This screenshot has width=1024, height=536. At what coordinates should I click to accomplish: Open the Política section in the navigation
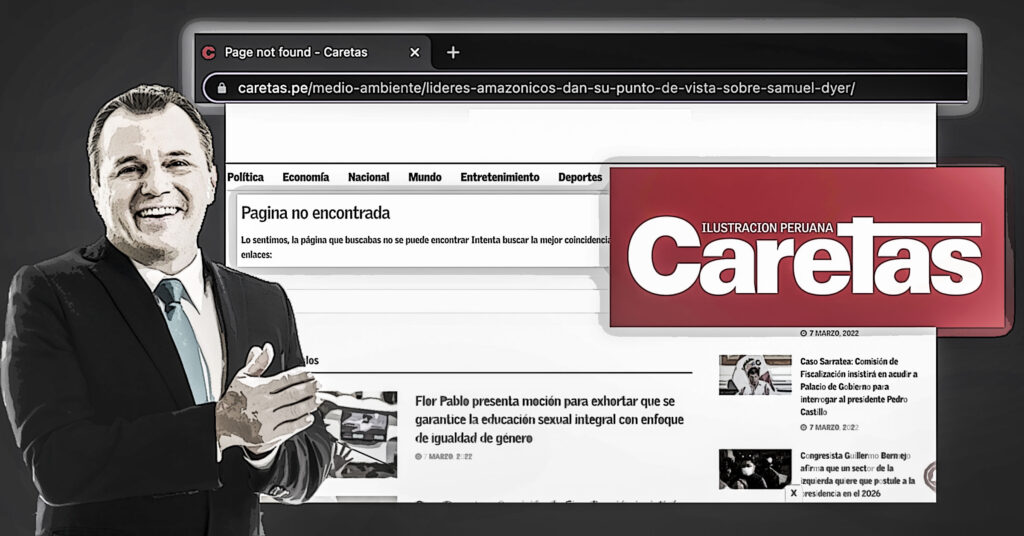[246, 177]
